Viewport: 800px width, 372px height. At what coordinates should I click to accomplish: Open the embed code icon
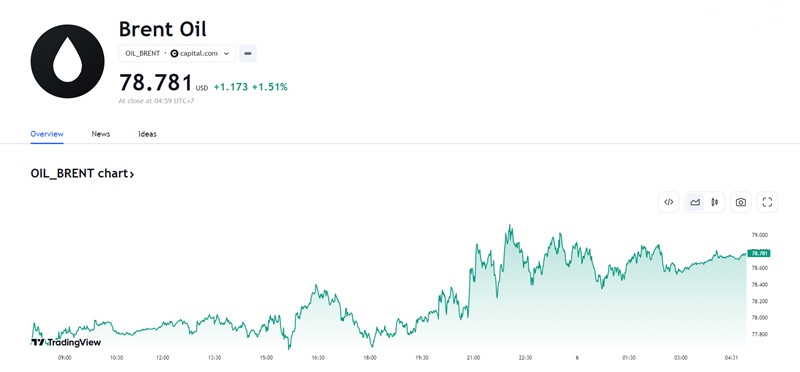(x=668, y=202)
